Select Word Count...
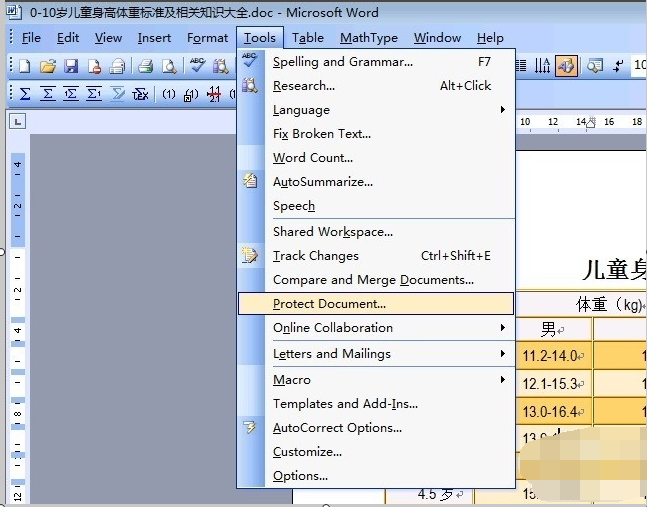This screenshot has width=647, height=507. 377,158
